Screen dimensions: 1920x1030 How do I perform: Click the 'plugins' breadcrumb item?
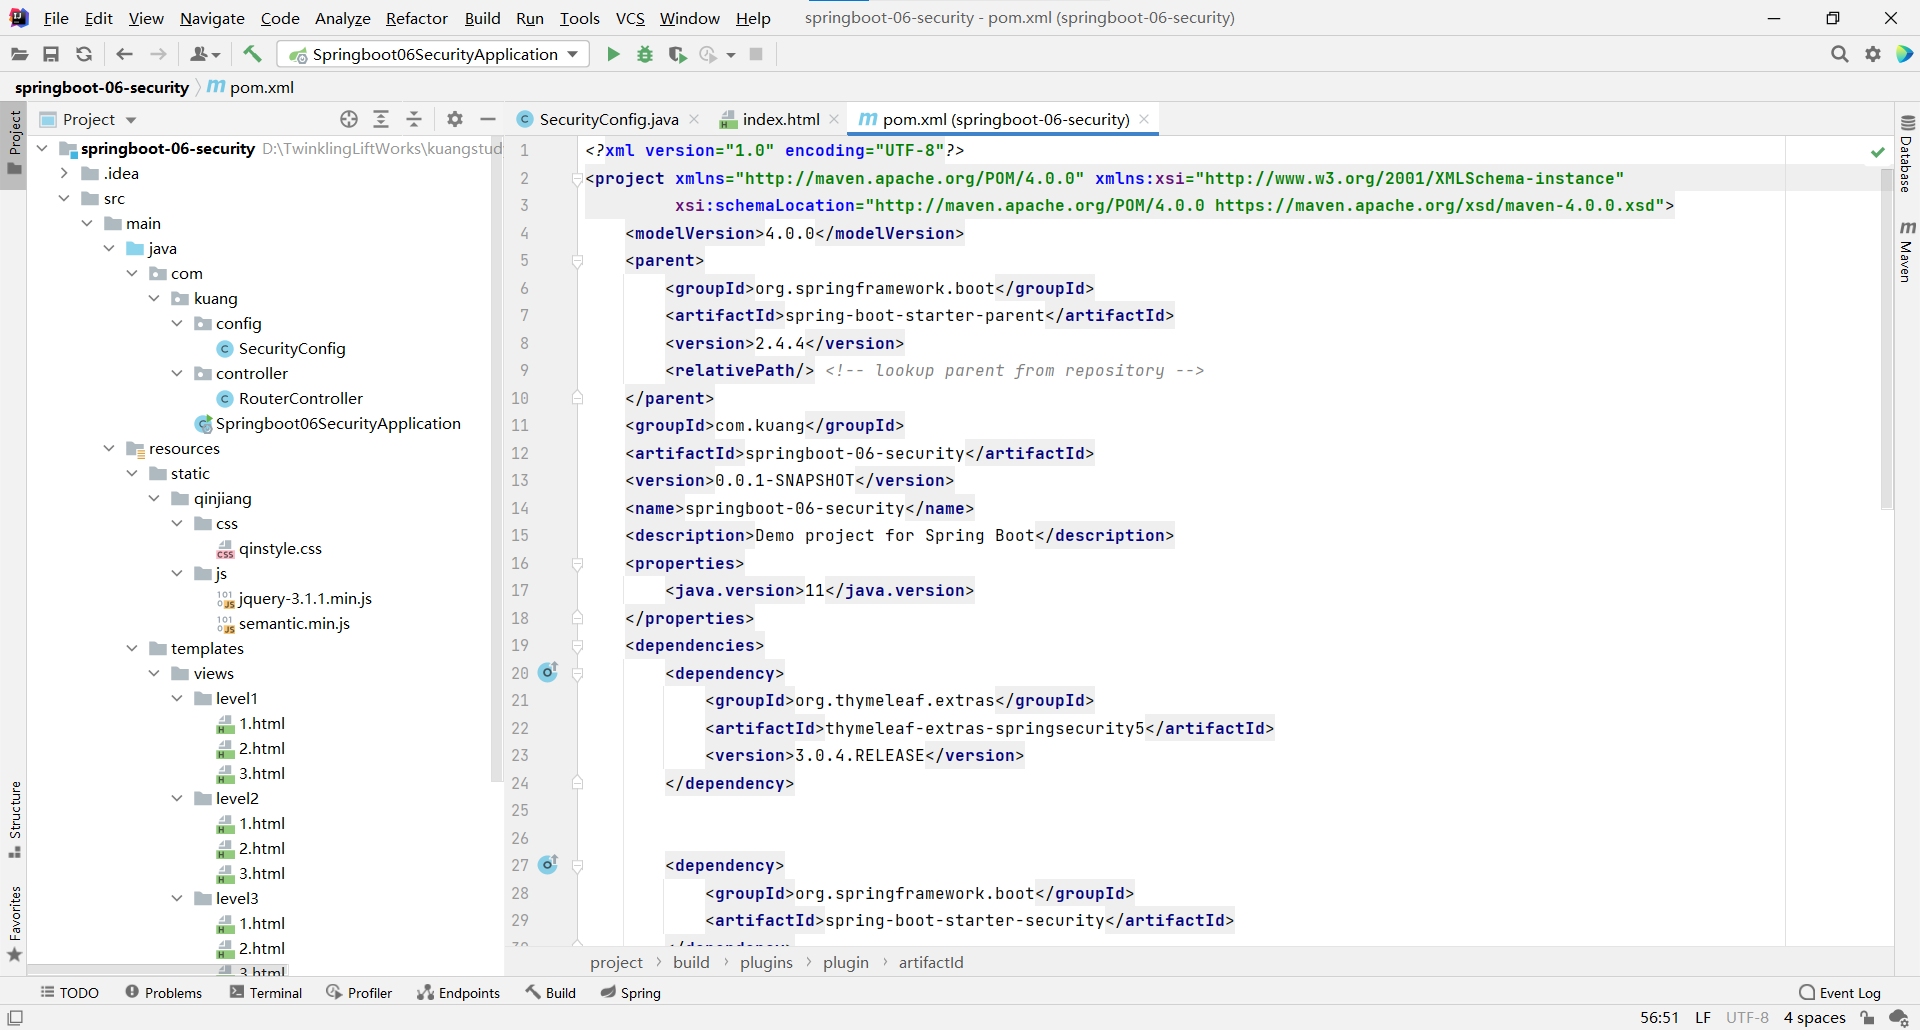[766, 962]
